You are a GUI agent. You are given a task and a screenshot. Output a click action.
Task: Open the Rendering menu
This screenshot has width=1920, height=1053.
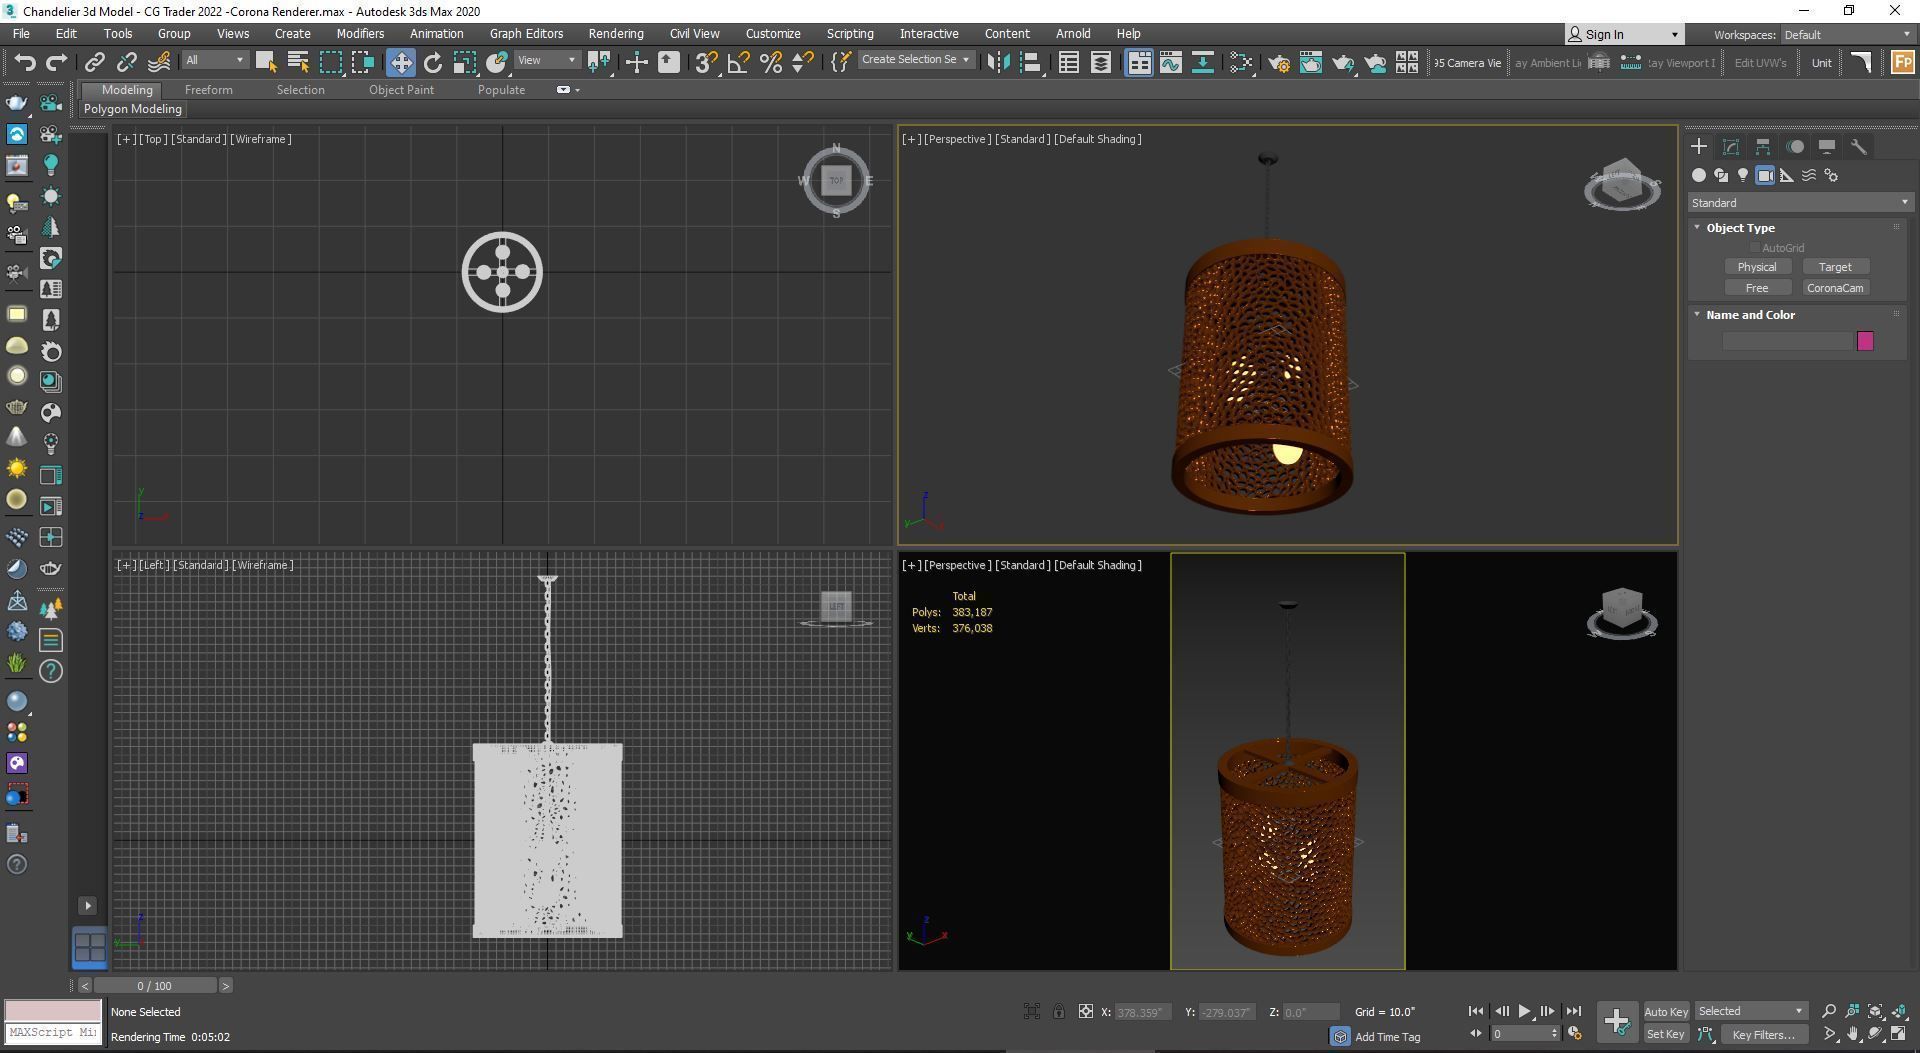tap(615, 34)
